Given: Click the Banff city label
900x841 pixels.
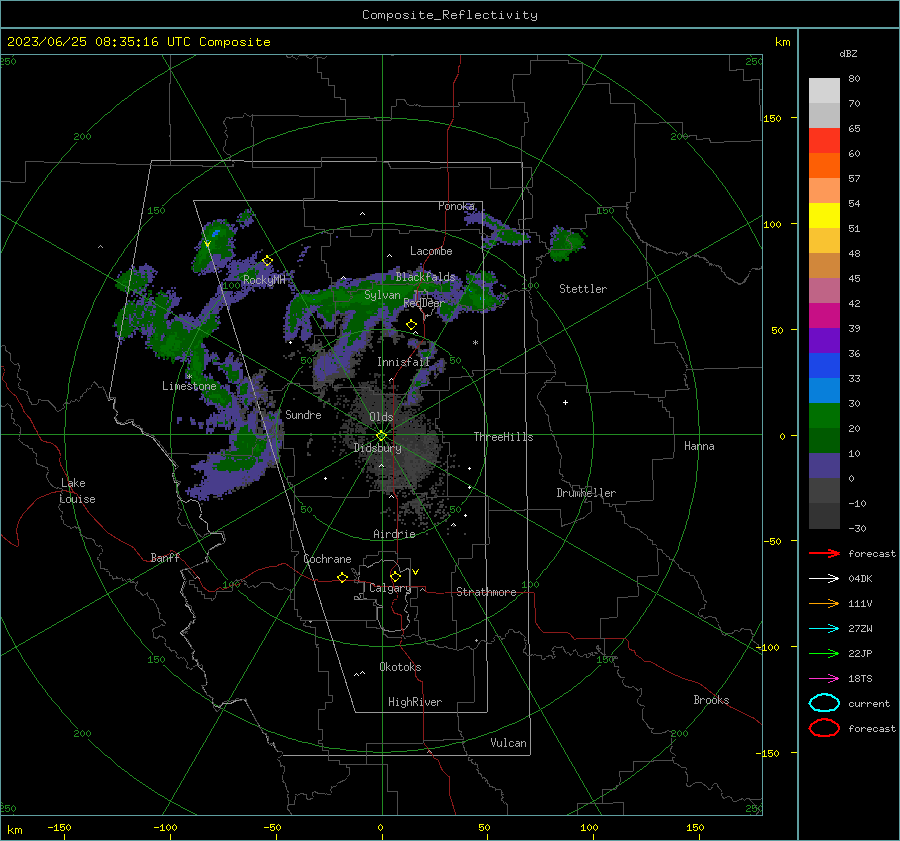Looking at the screenshot, I should tap(165, 557).
